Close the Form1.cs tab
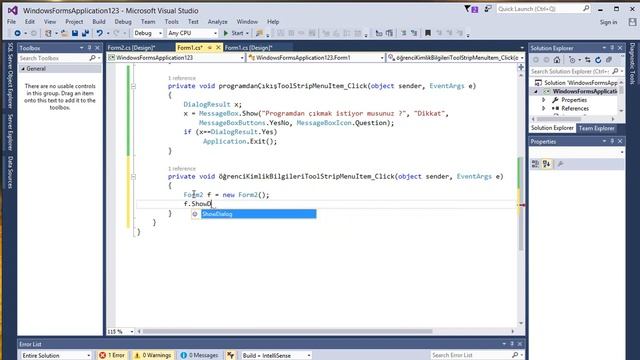 point(218,48)
